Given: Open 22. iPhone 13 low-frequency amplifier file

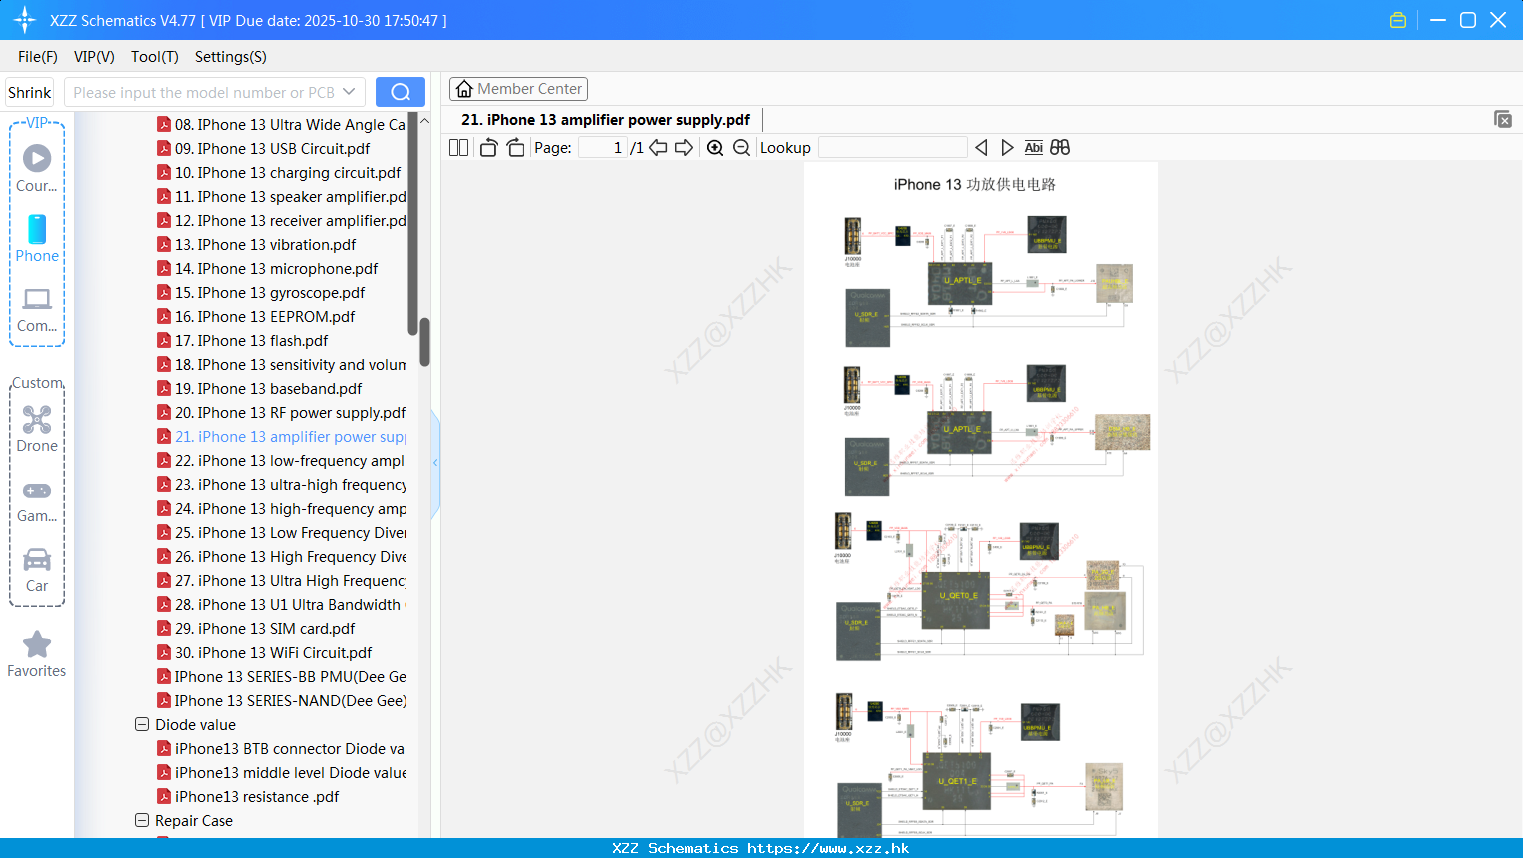Looking at the screenshot, I should (x=281, y=460).
